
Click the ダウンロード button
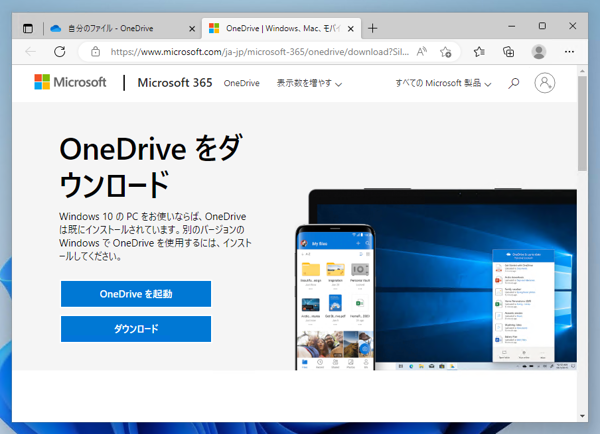click(136, 329)
